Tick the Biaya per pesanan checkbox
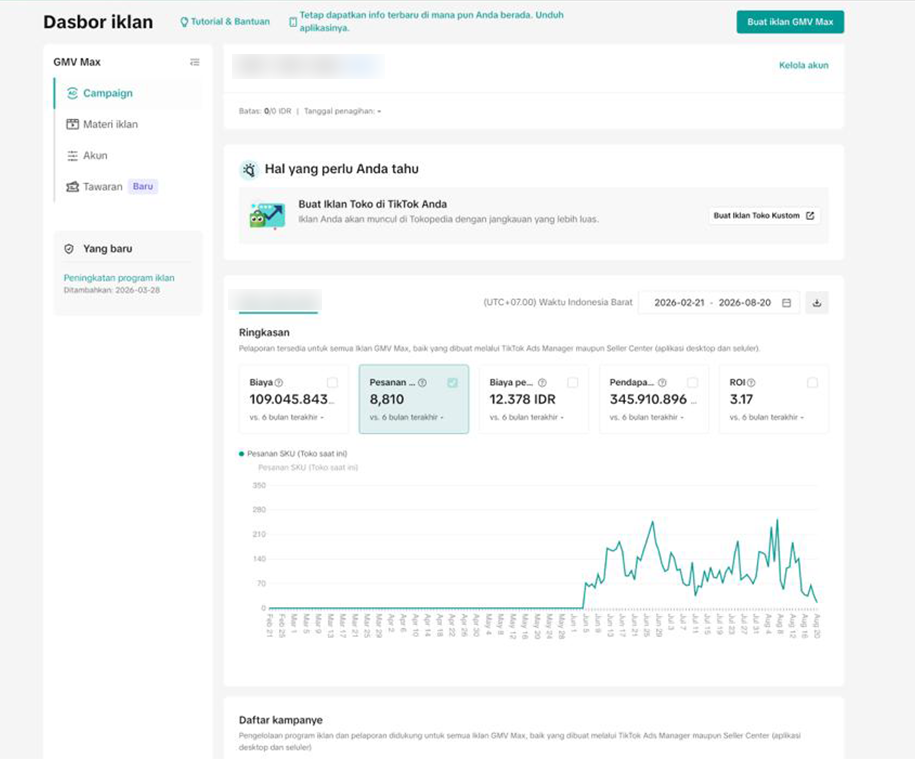 point(572,383)
